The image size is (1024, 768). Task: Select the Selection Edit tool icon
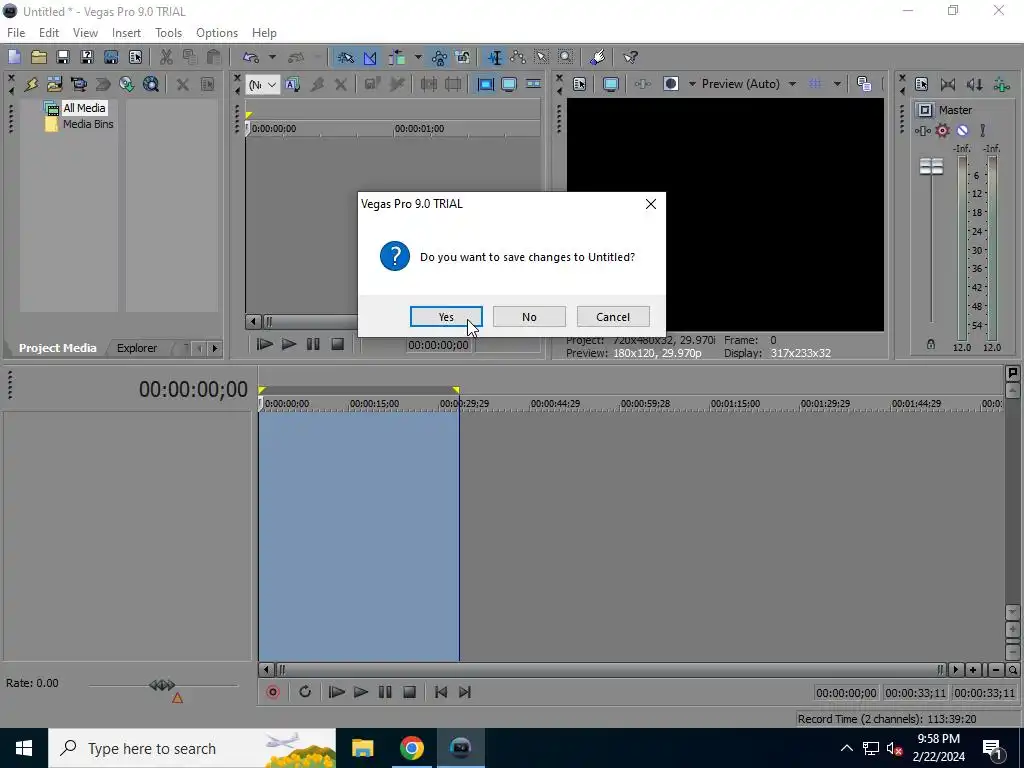click(x=542, y=57)
